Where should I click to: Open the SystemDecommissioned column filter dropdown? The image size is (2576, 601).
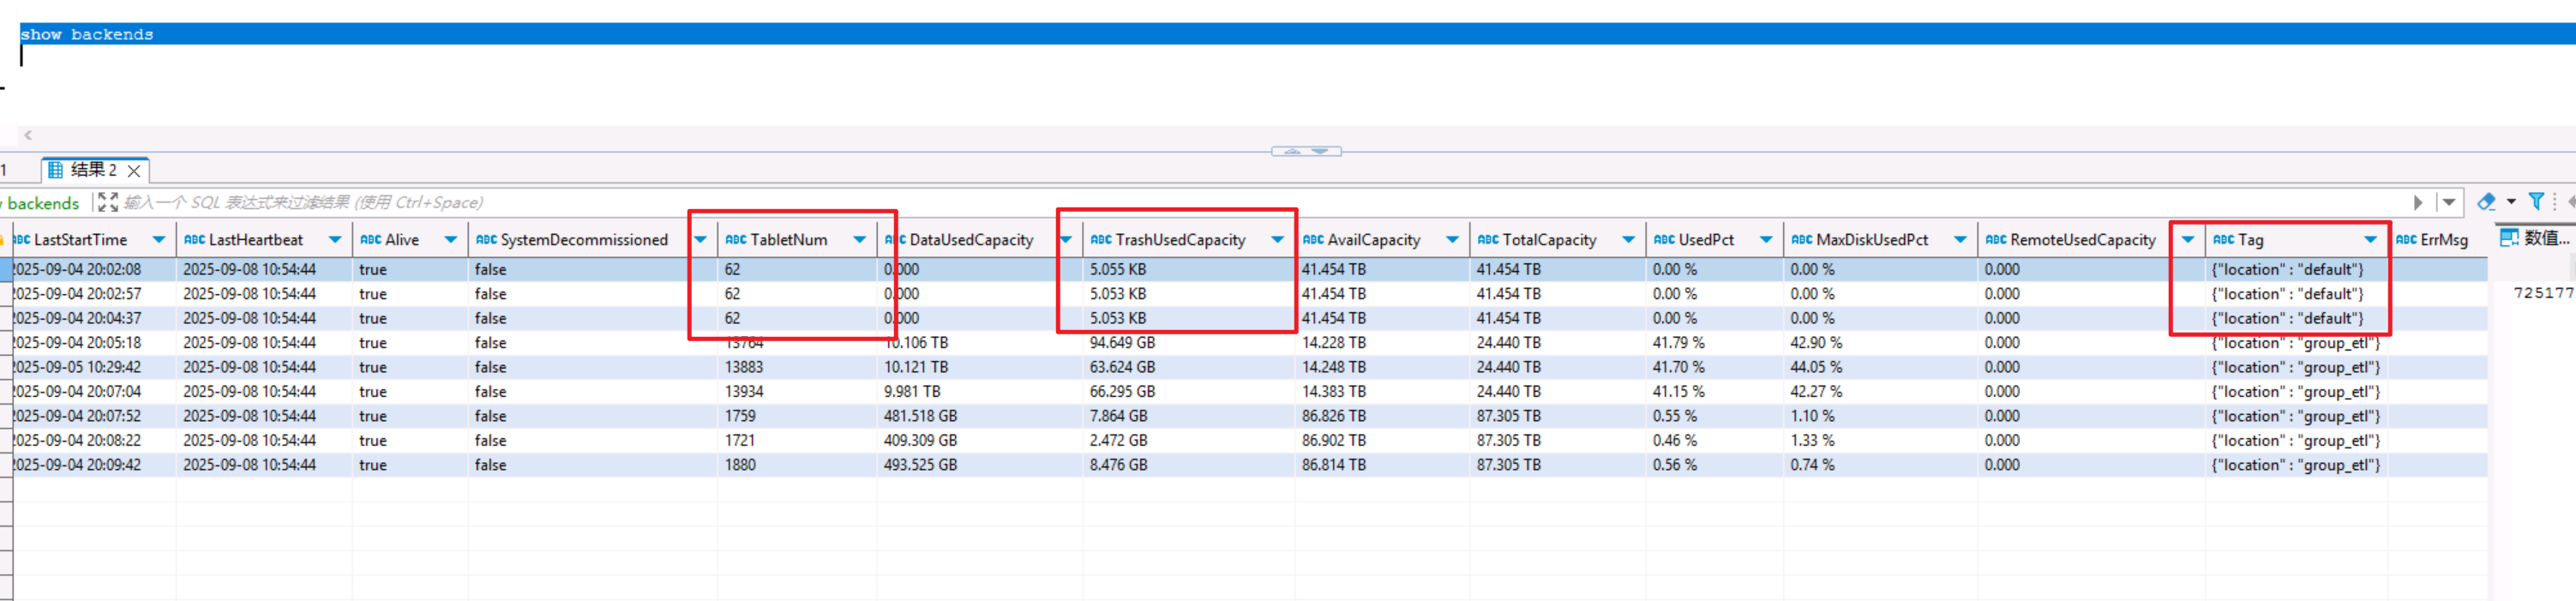[701, 240]
